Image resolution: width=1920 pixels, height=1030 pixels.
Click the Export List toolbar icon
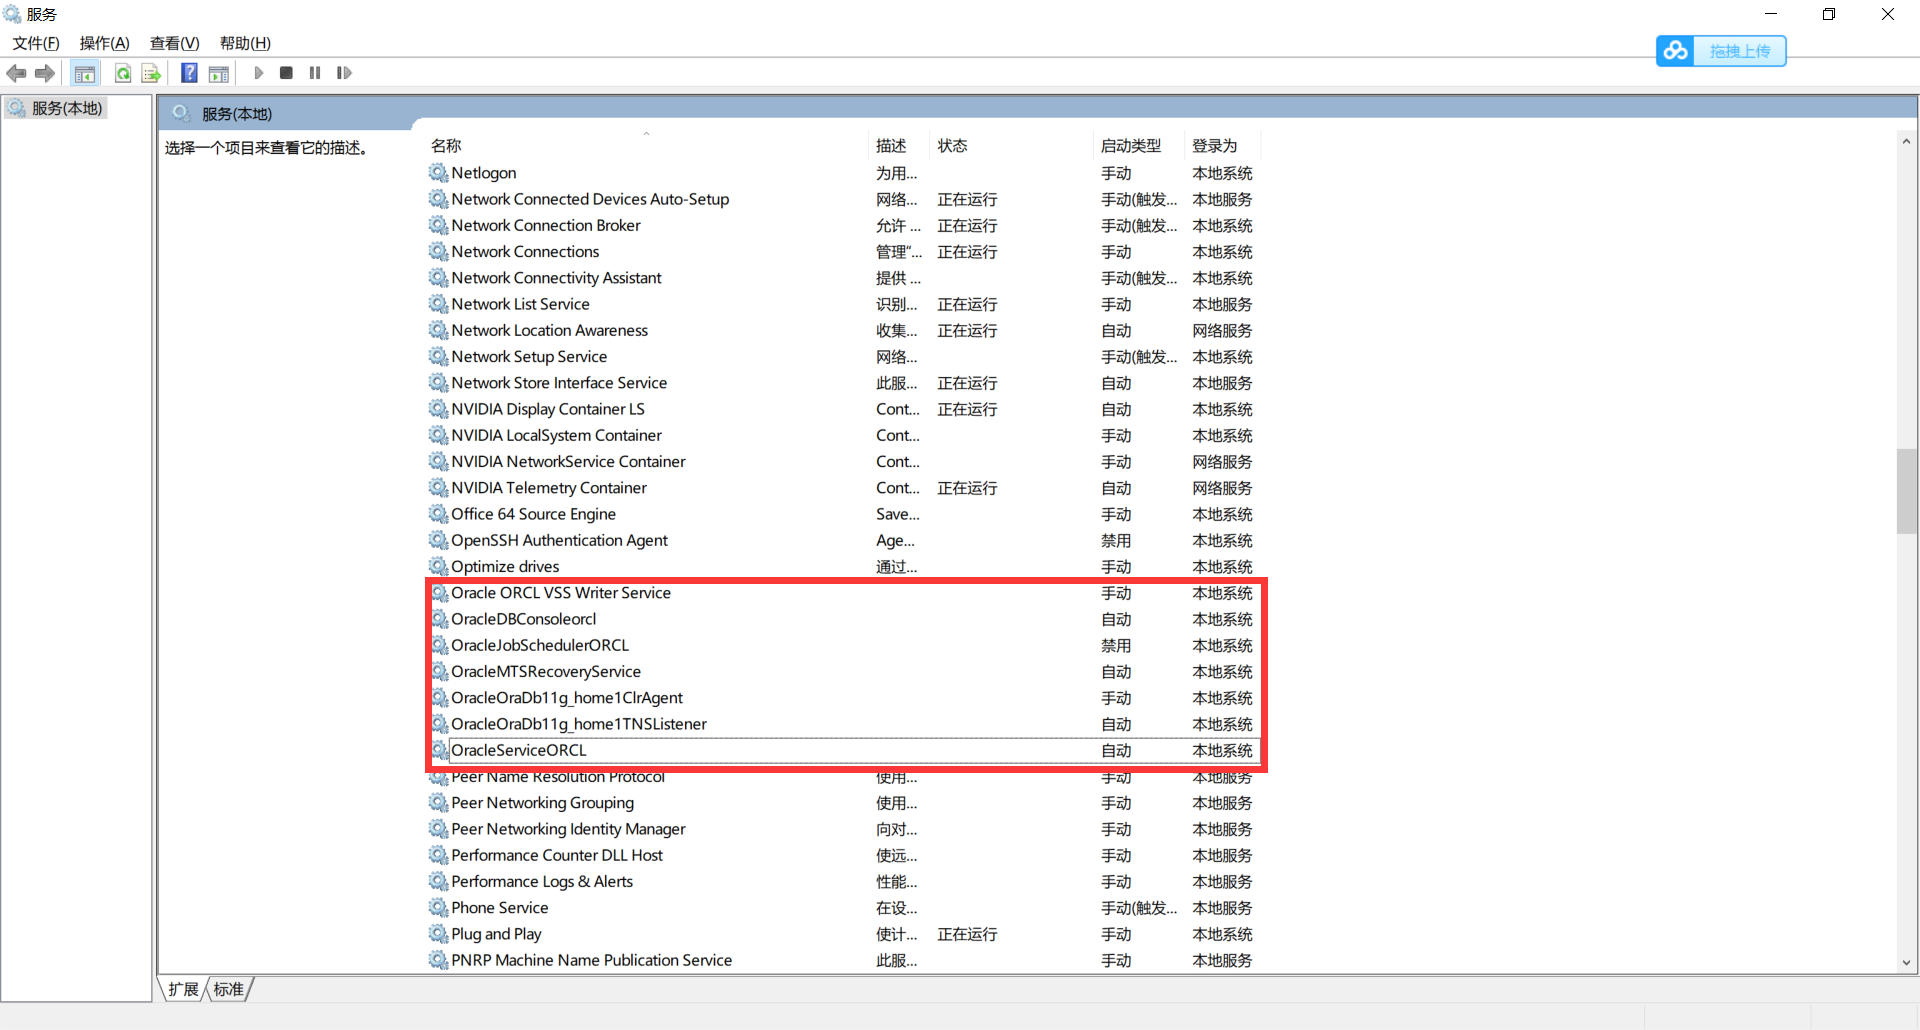[x=151, y=73]
